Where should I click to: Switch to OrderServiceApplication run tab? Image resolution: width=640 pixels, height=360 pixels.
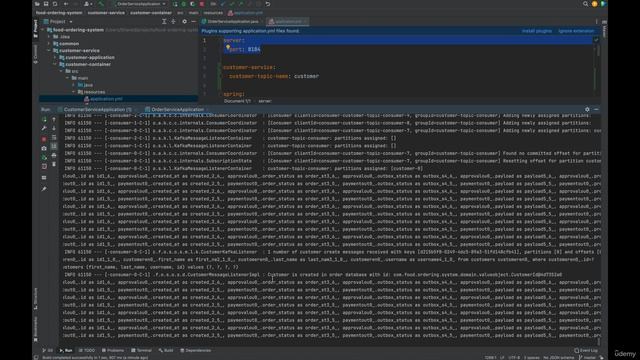point(174,110)
